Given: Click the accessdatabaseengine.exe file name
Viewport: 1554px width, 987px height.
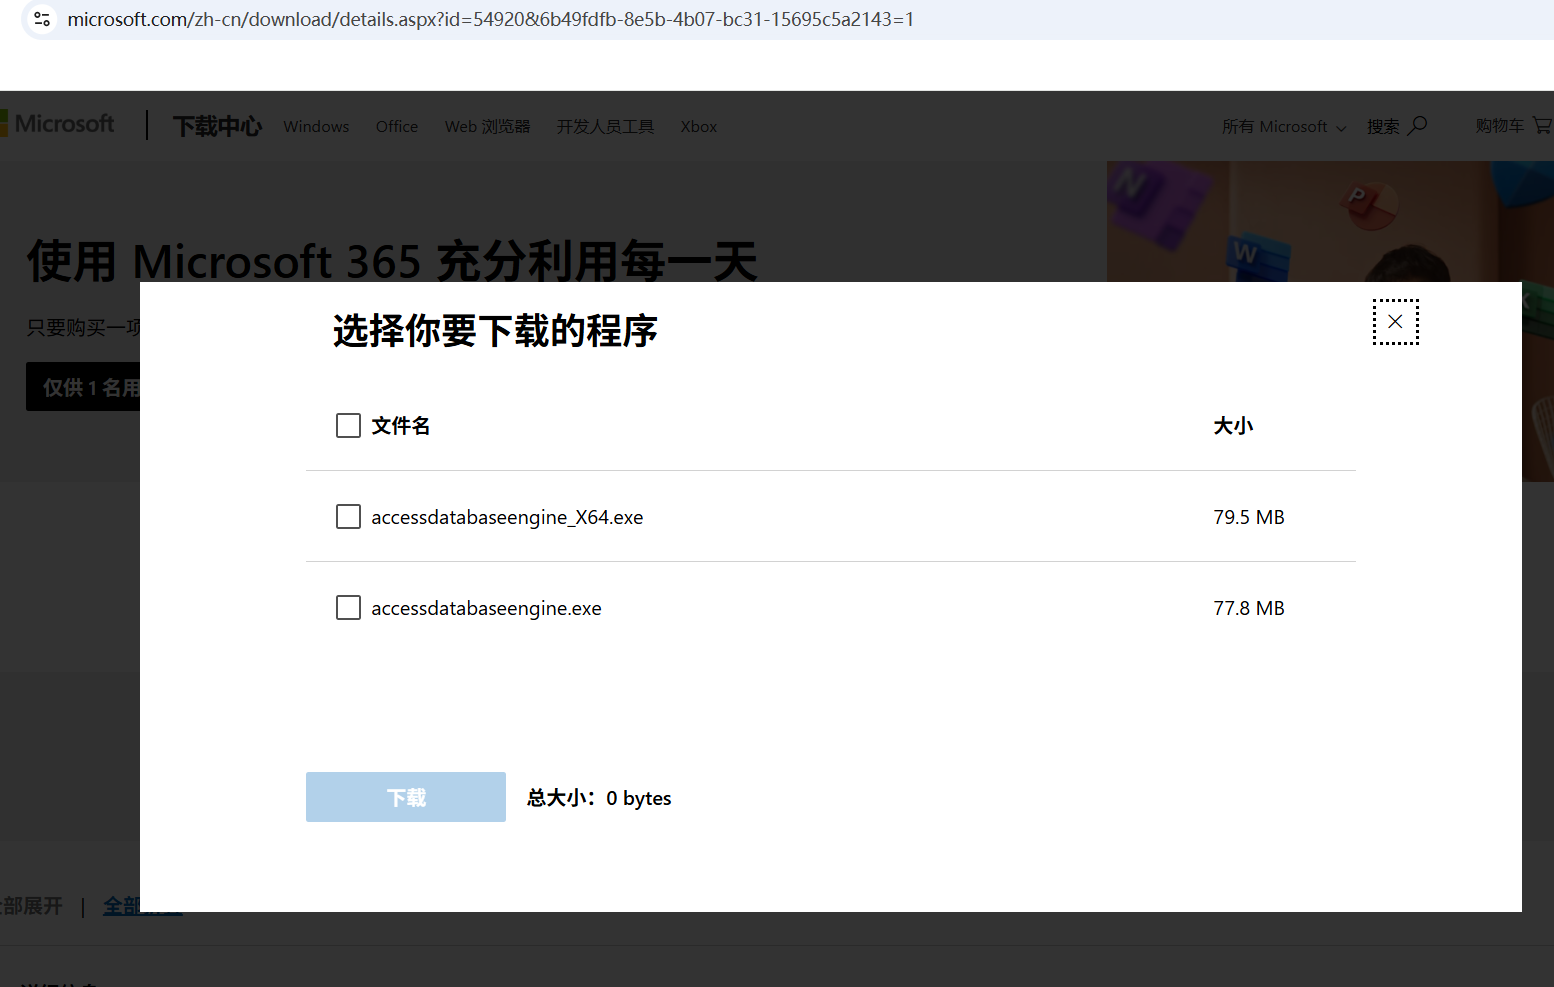Looking at the screenshot, I should [x=486, y=608].
